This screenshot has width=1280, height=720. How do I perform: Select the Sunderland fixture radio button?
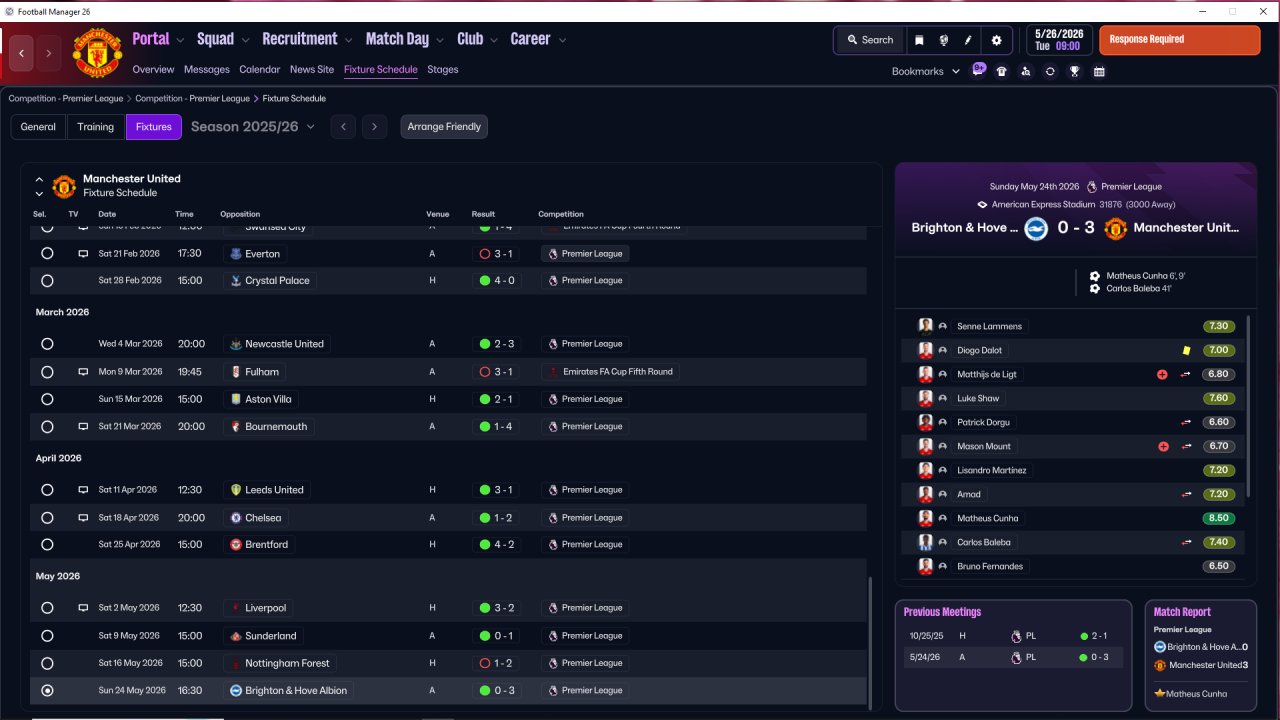47,636
